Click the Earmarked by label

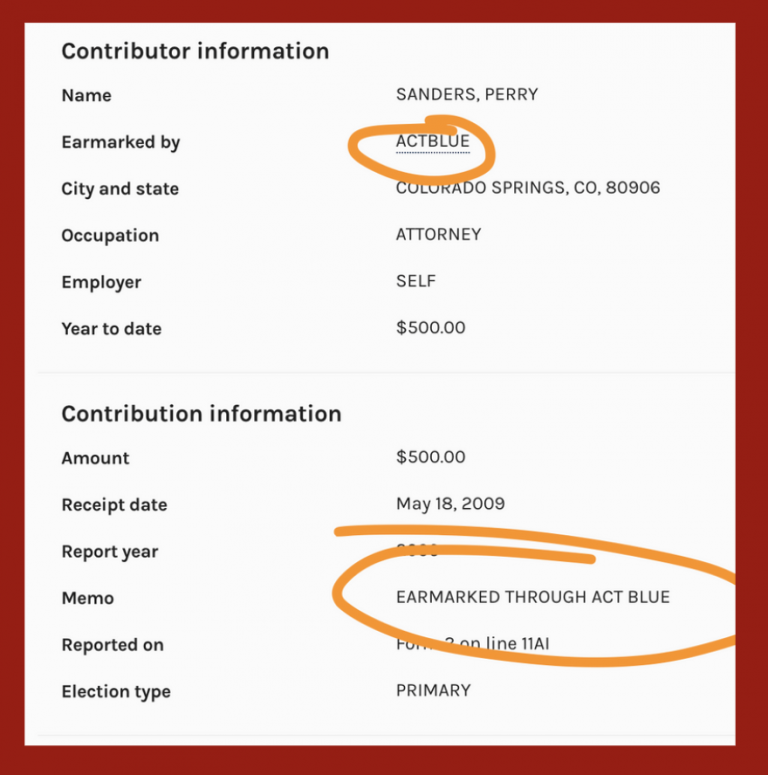click(x=120, y=142)
